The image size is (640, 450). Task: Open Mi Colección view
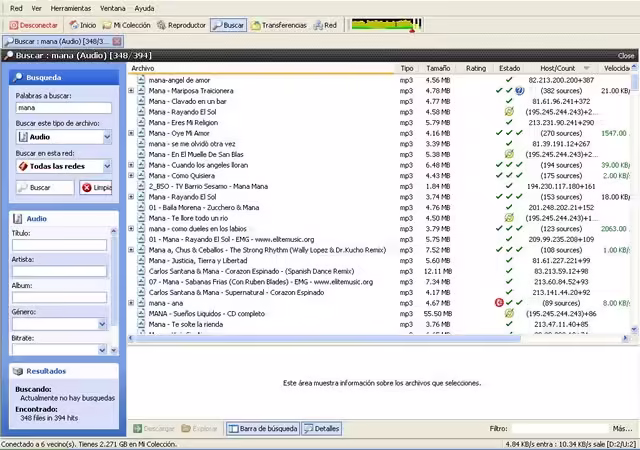coord(127,25)
